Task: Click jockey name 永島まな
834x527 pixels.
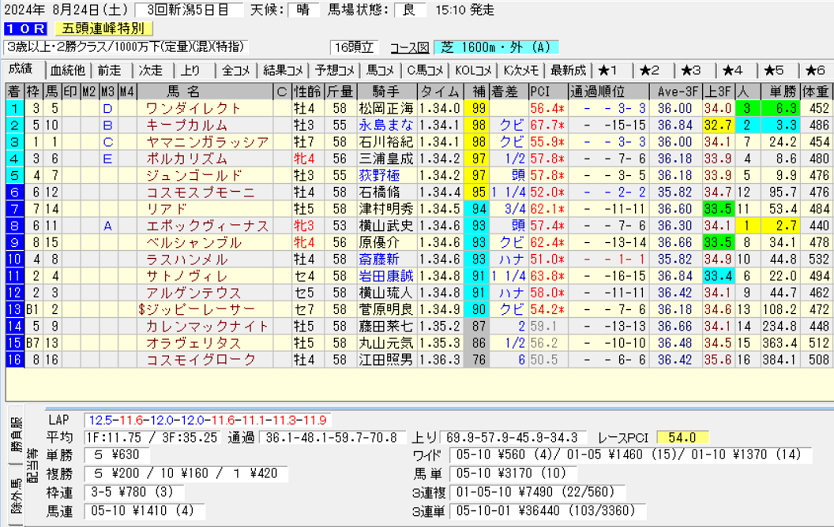Action: point(383,125)
